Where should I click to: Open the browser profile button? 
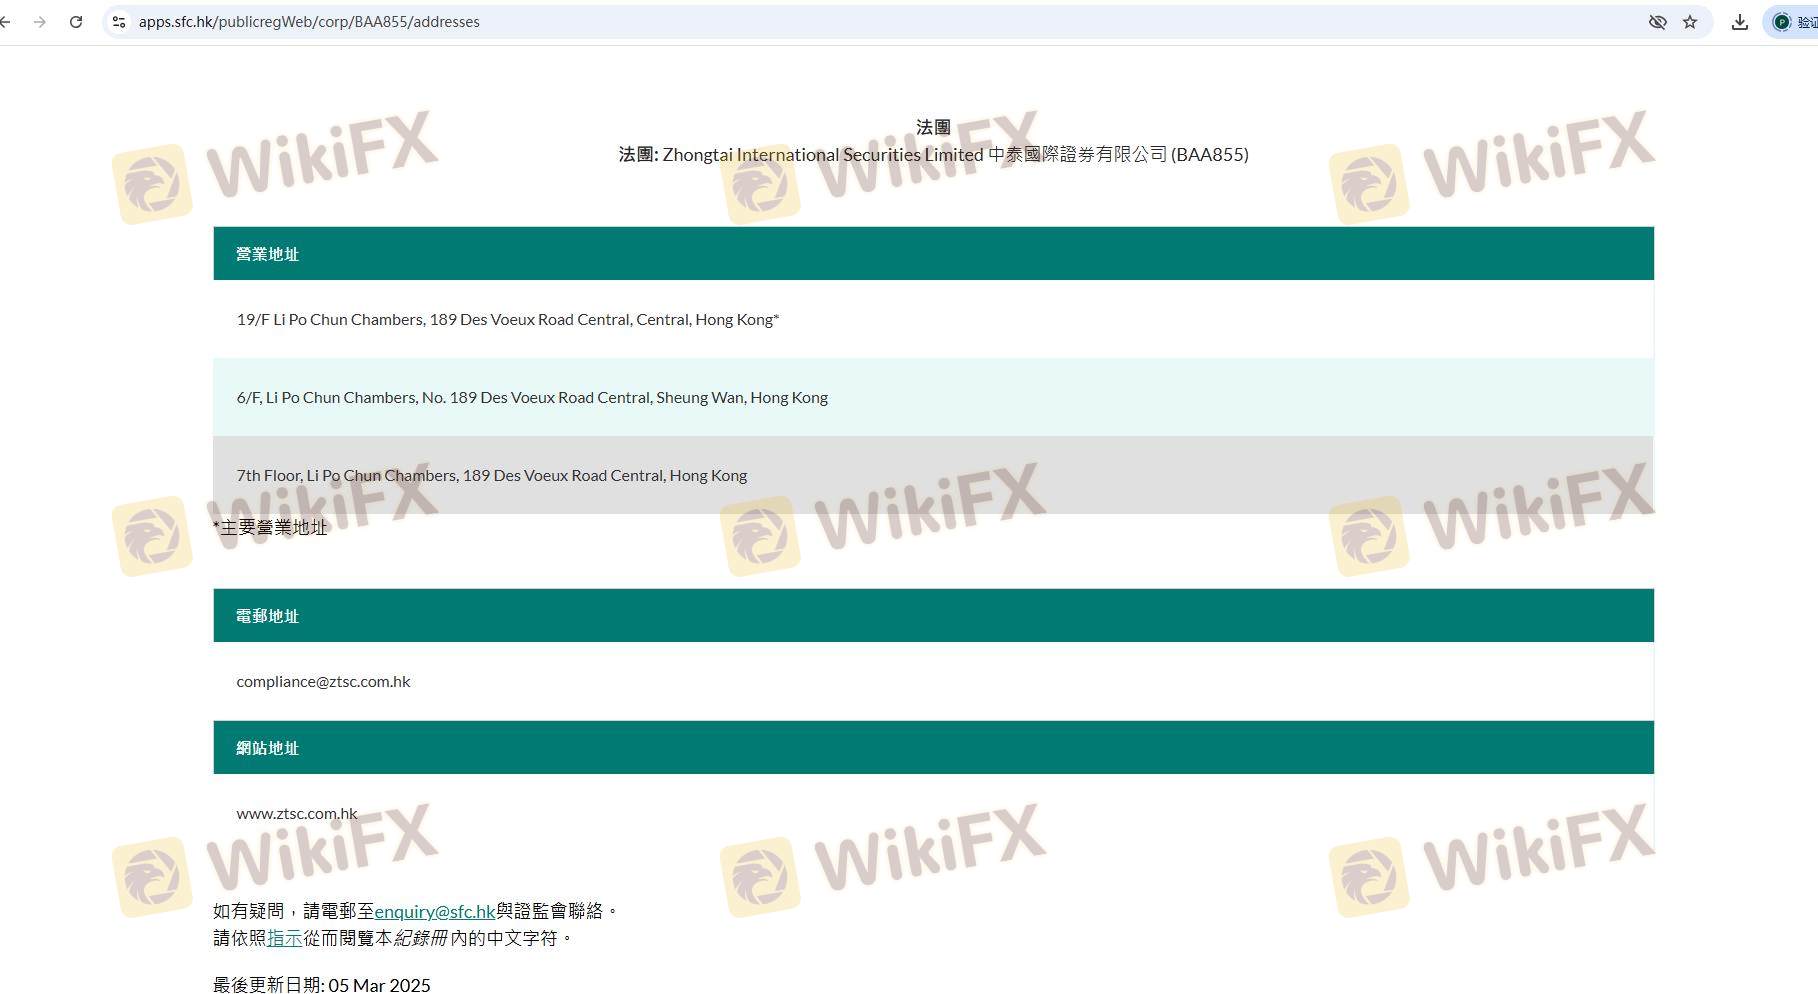(x=1792, y=22)
